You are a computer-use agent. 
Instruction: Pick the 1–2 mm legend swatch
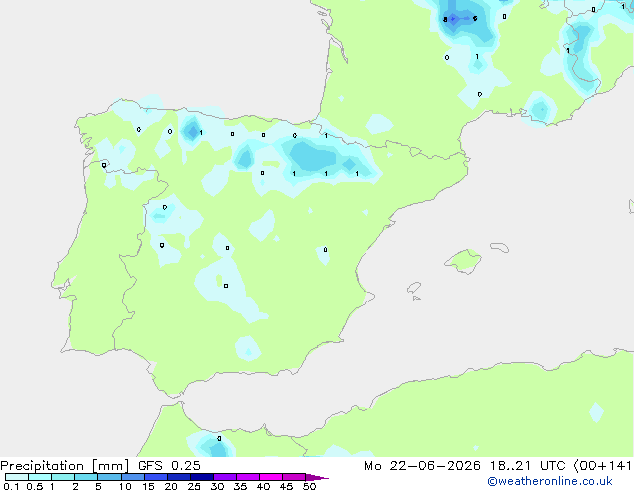[63, 477]
